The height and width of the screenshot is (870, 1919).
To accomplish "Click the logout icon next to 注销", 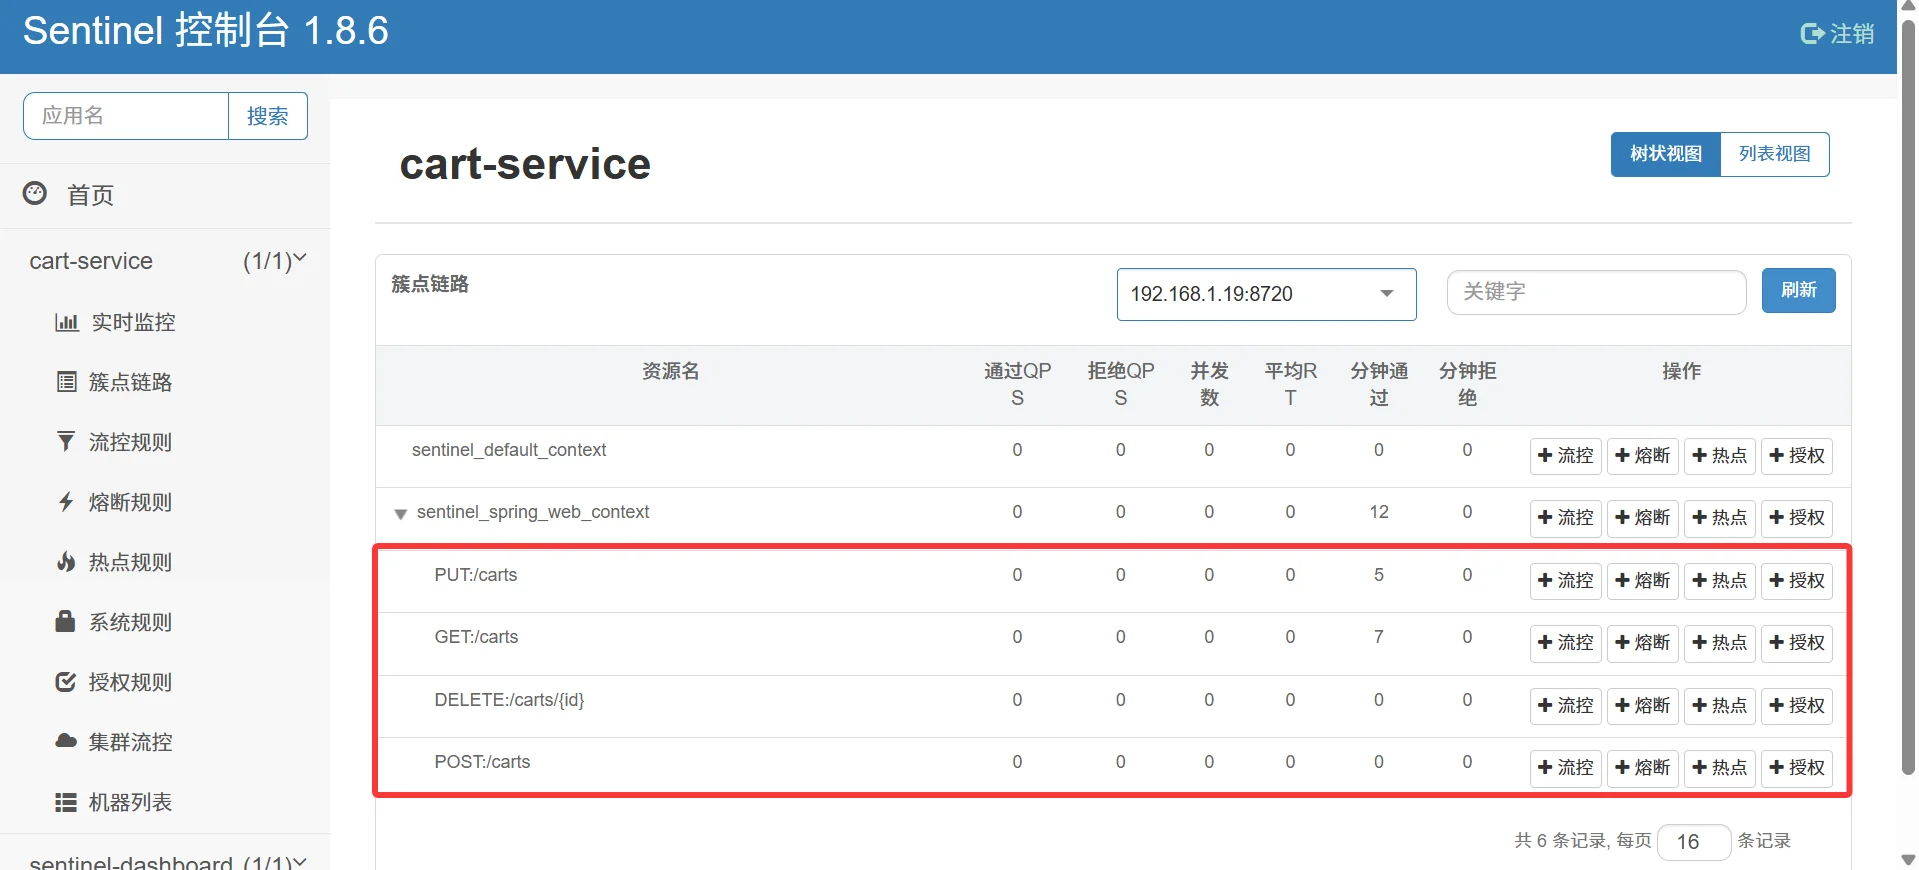I will point(1812,34).
